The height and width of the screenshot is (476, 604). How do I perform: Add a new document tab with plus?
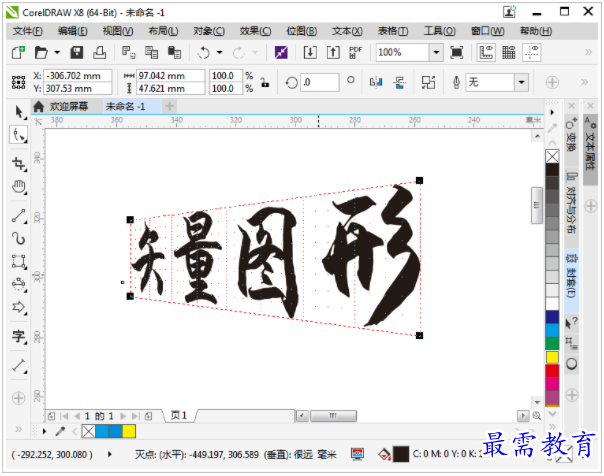pos(169,106)
